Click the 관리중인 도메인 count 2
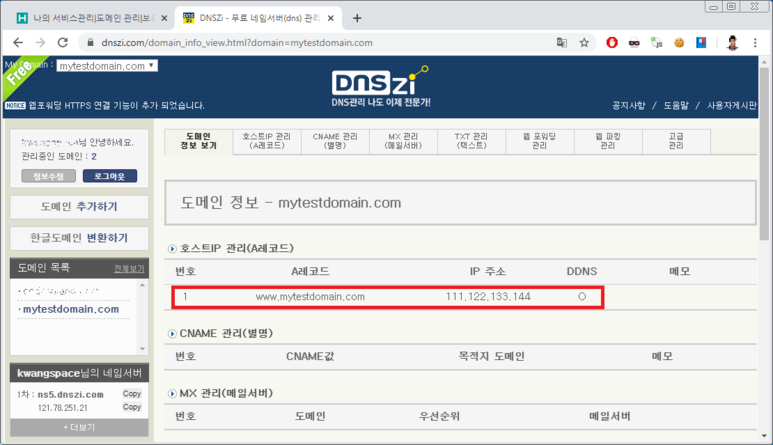The width and height of the screenshot is (773, 445). pyautogui.click(x=94, y=157)
